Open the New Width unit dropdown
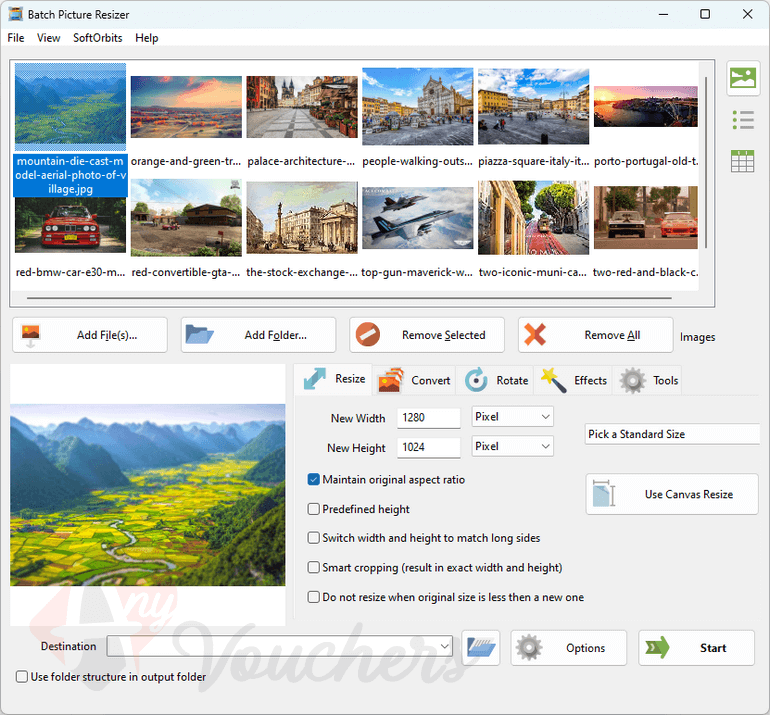The height and width of the screenshot is (715, 770). coord(512,416)
